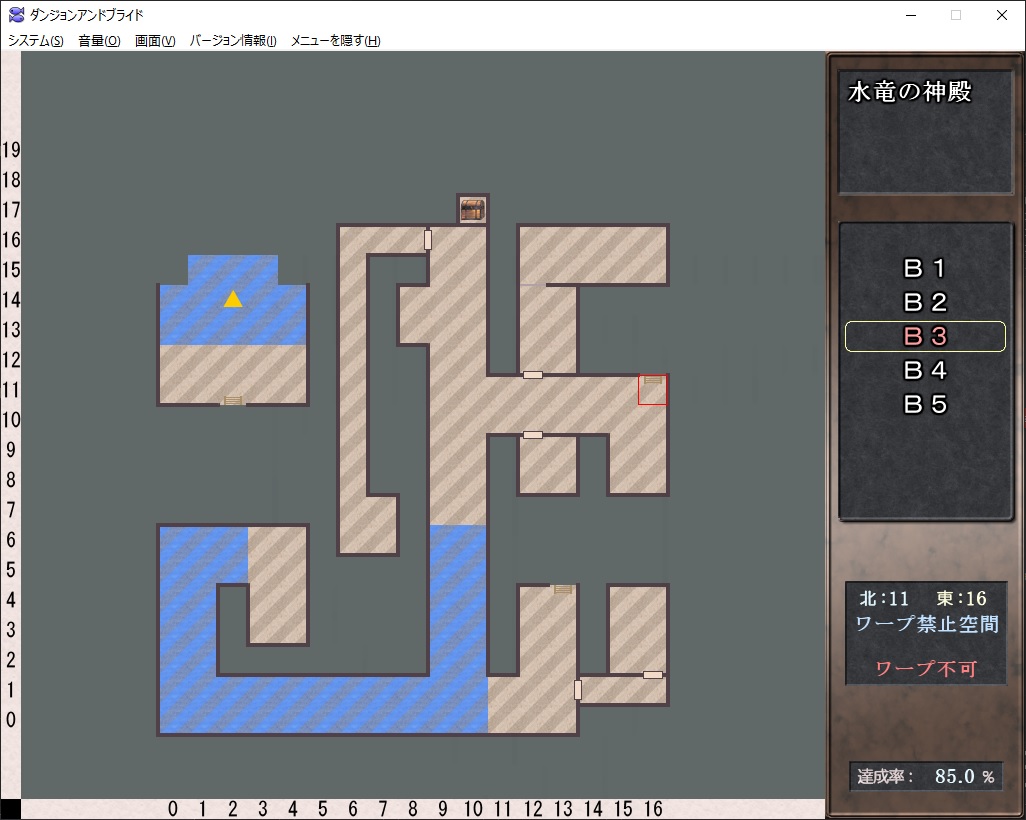
Task: Click the 水竜の神殿 dungeon name
Action: 910,92
